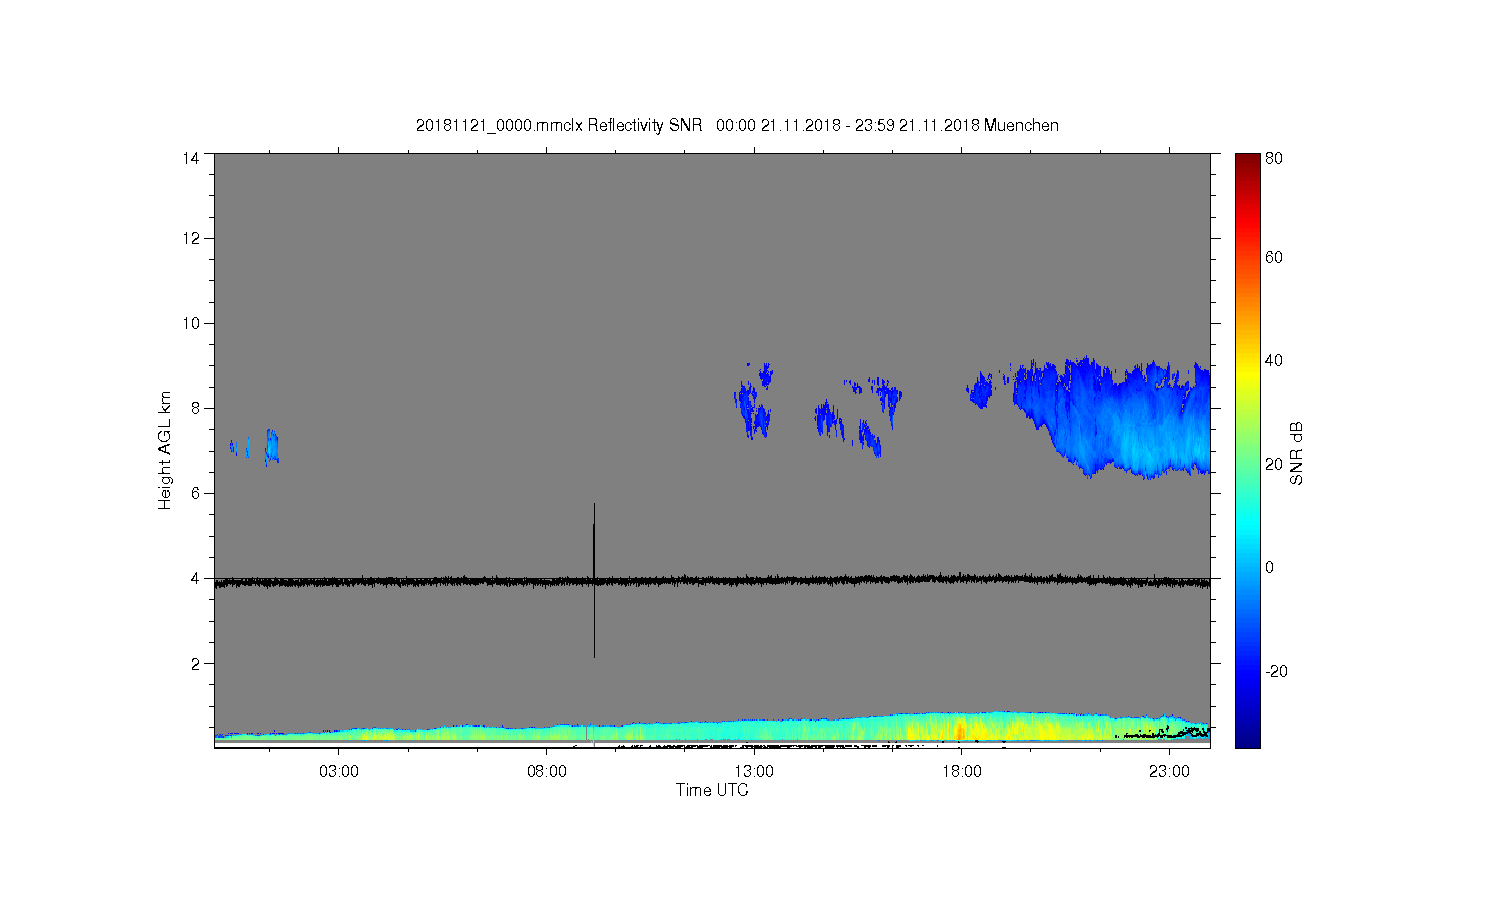This screenshot has height=900, width=1500.
Task: Click the small cloud echo near 01:30
Action: pos(271,447)
